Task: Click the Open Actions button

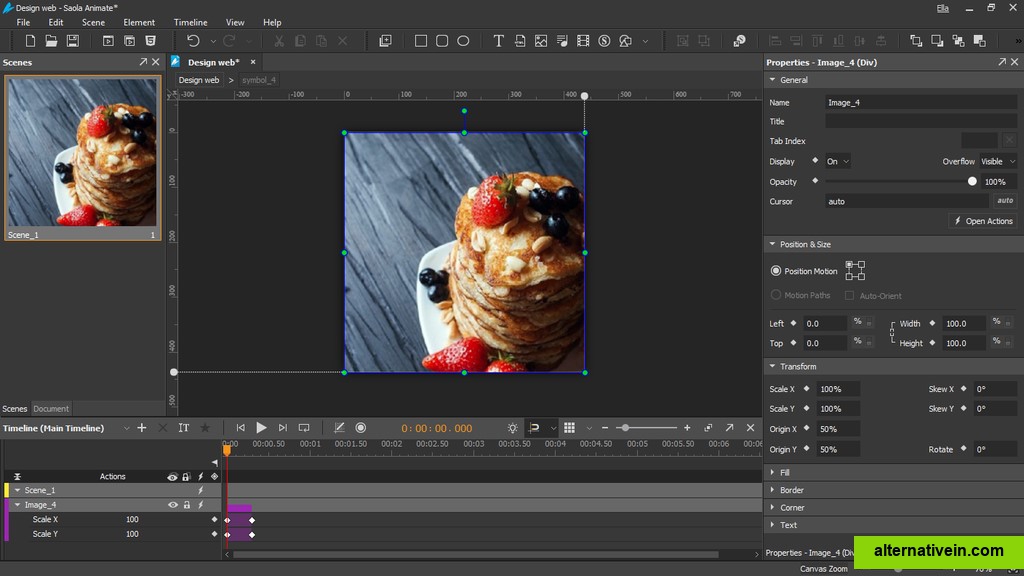Action: [982, 221]
